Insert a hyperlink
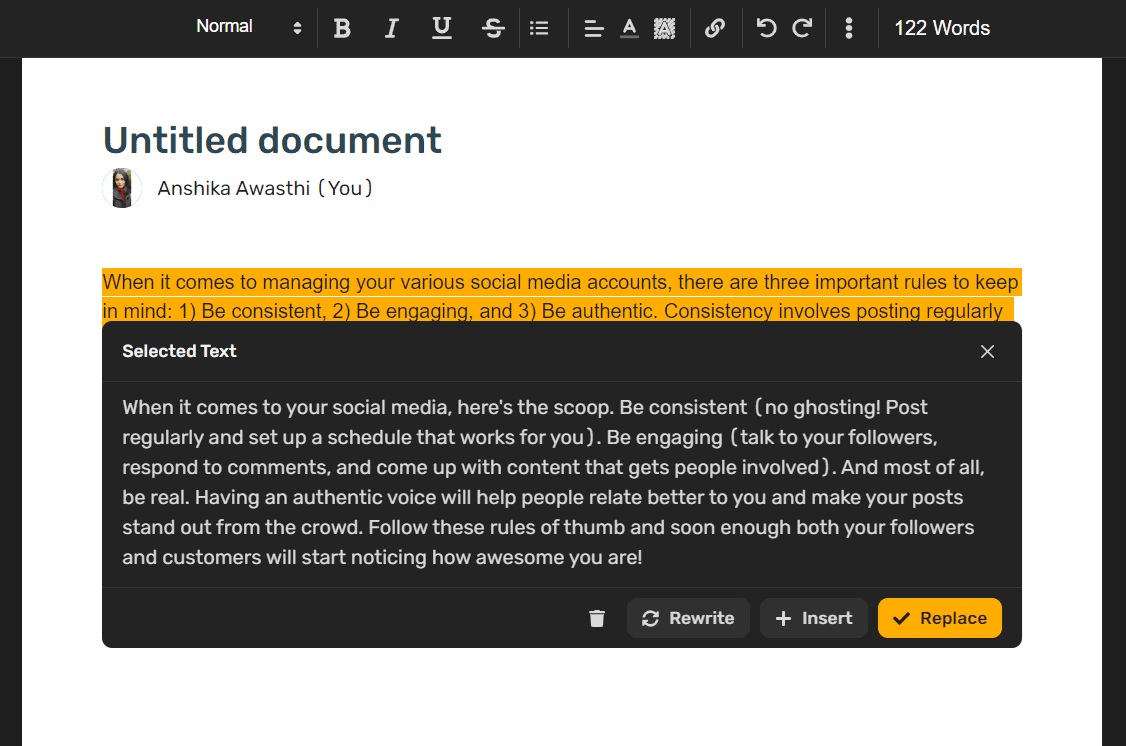This screenshot has height=746, width=1126. point(714,28)
